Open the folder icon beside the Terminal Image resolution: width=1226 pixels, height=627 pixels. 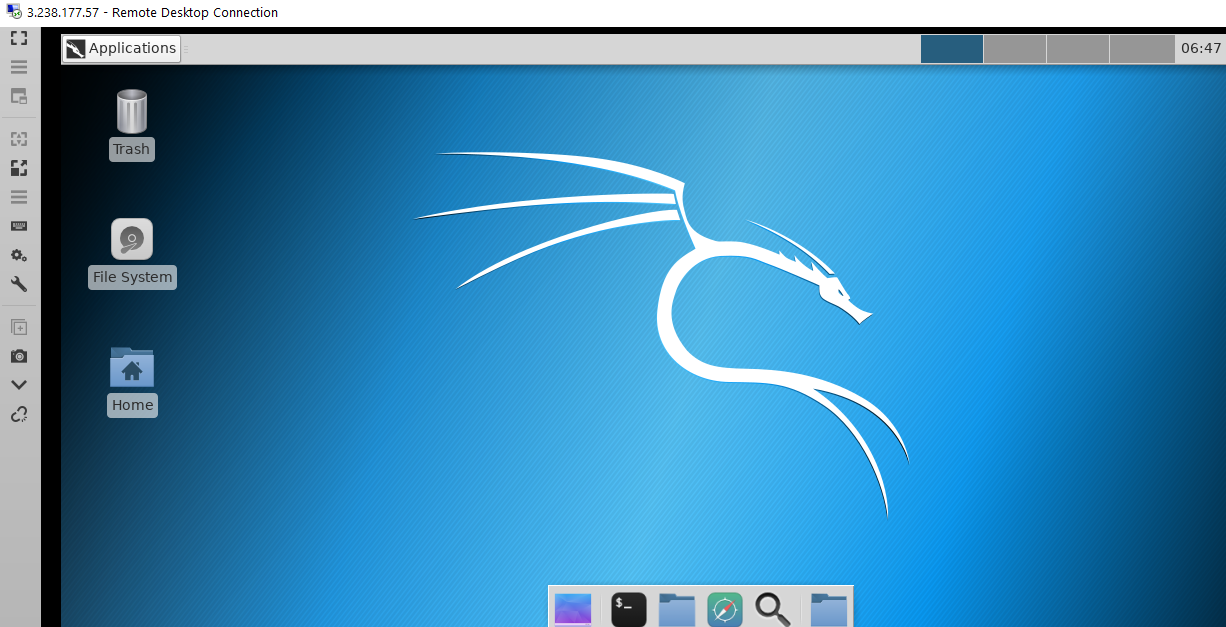[x=677, y=608]
